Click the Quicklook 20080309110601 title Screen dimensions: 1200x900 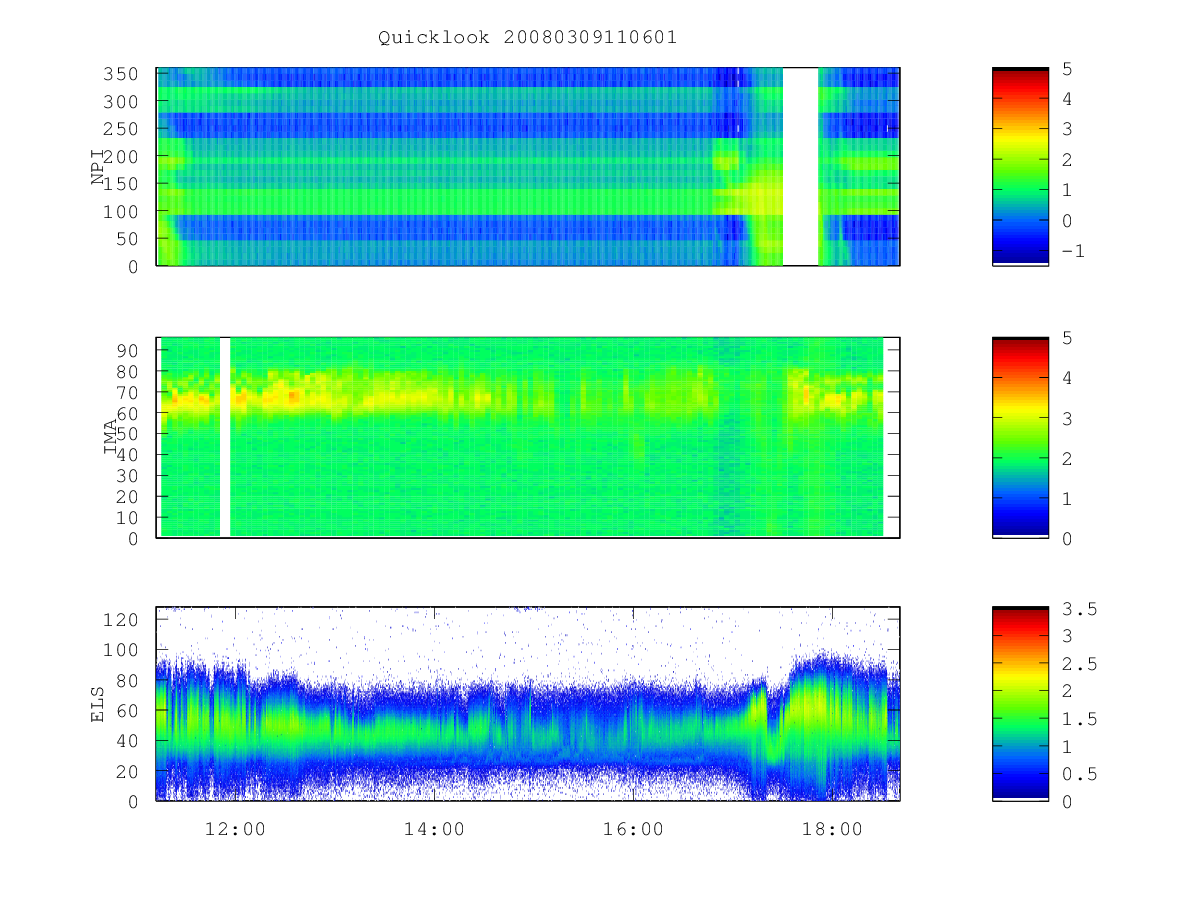[x=527, y=38]
